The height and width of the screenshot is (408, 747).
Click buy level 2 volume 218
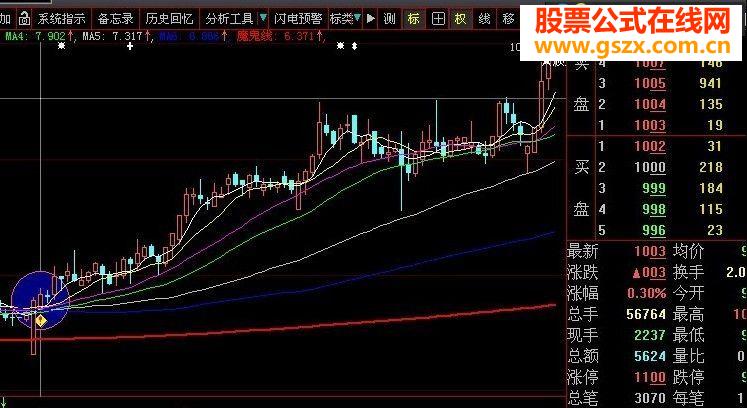pos(709,167)
